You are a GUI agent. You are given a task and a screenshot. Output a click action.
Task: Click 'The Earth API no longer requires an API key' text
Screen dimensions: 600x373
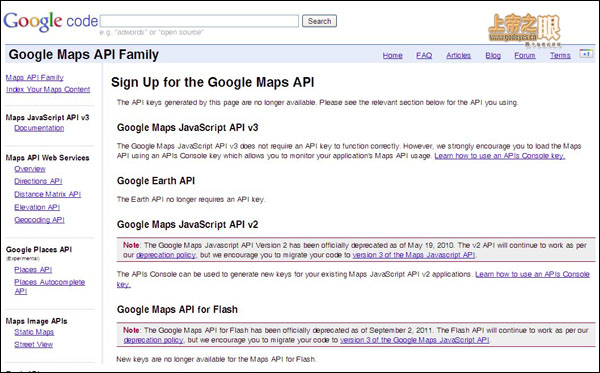coord(191,199)
